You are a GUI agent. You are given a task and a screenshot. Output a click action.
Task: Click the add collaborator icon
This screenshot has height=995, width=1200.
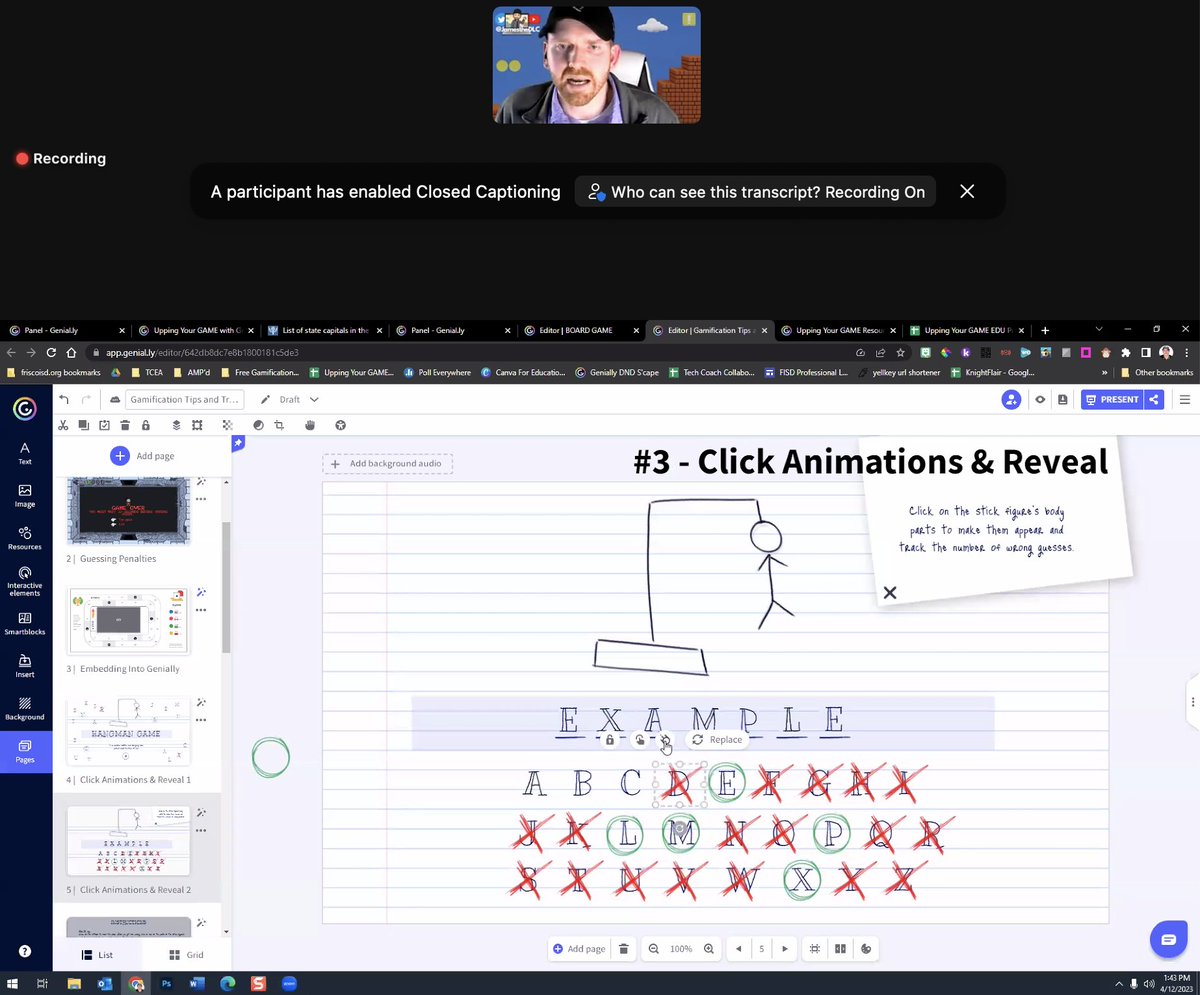coord(1011,399)
